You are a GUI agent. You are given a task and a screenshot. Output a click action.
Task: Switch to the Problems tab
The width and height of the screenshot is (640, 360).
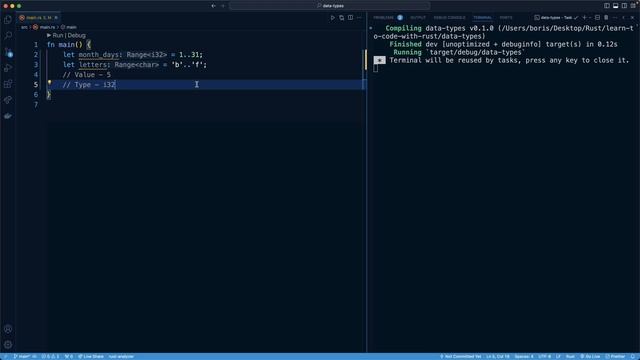click(384, 18)
